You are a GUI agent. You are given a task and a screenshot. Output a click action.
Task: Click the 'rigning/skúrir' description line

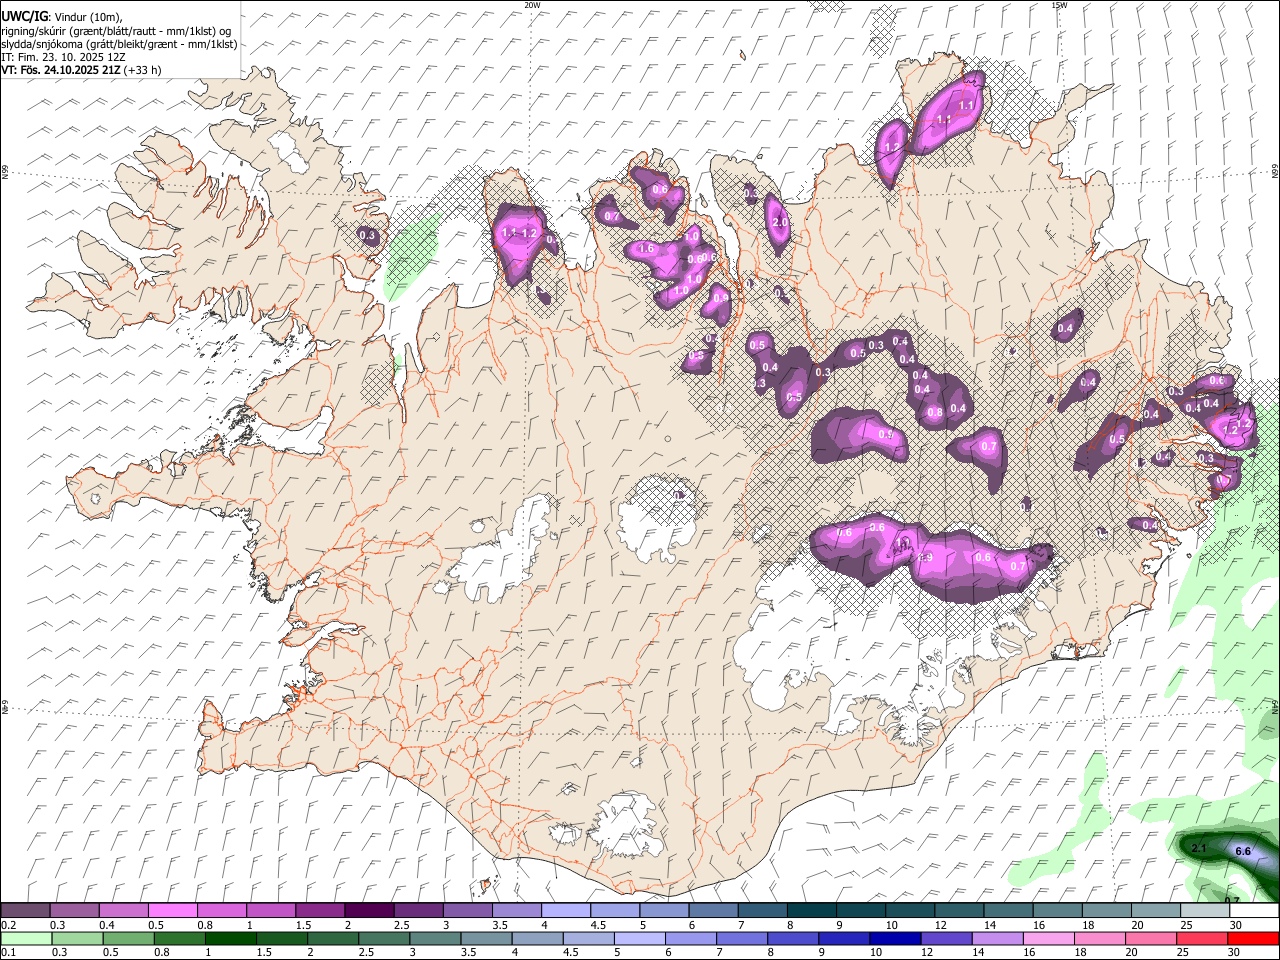pos(116,30)
